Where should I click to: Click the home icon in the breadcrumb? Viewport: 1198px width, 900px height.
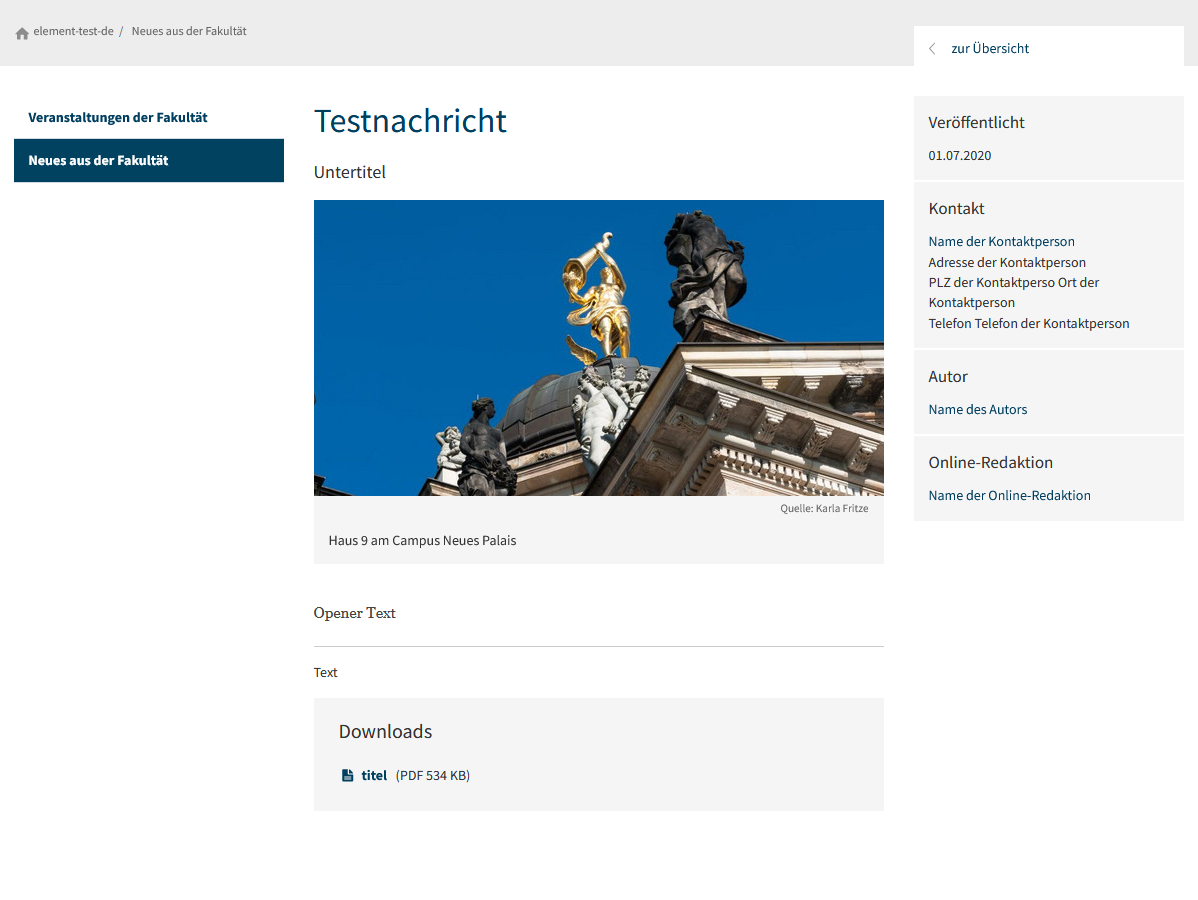pyautogui.click(x=22, y=33)
